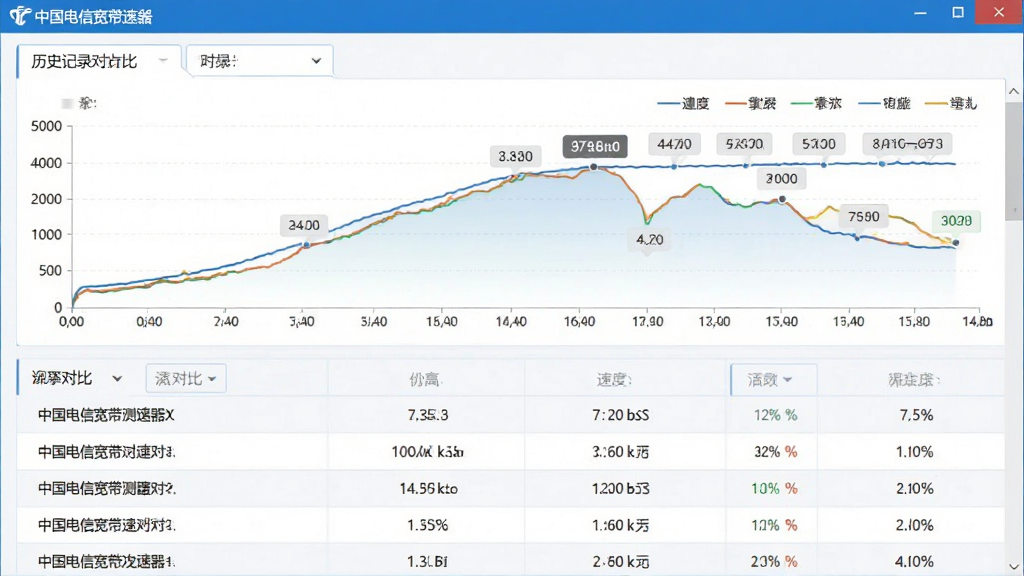Select the table row with 14.56
The width and height of the screenshot is (1024, 576).
511,488
